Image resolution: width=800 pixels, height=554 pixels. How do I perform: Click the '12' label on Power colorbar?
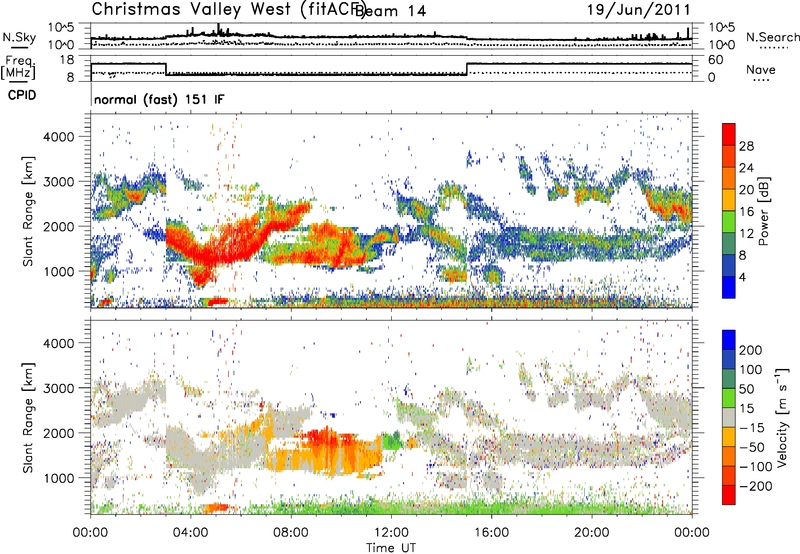746,234
